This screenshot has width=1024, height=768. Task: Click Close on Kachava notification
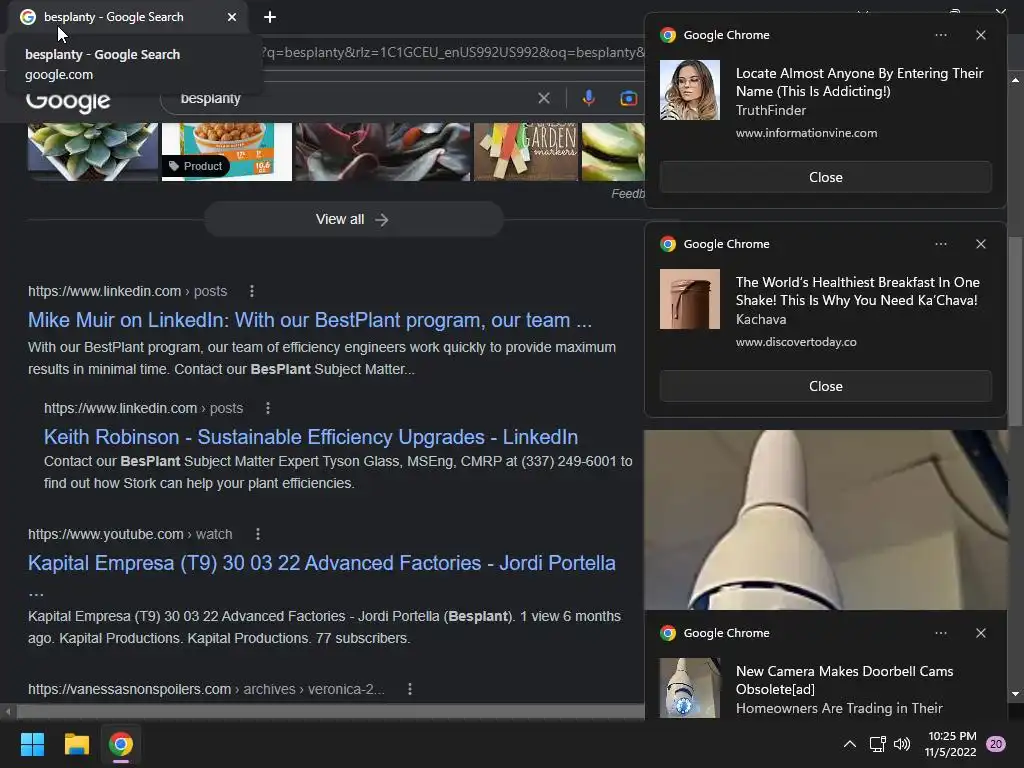point(825,386)
